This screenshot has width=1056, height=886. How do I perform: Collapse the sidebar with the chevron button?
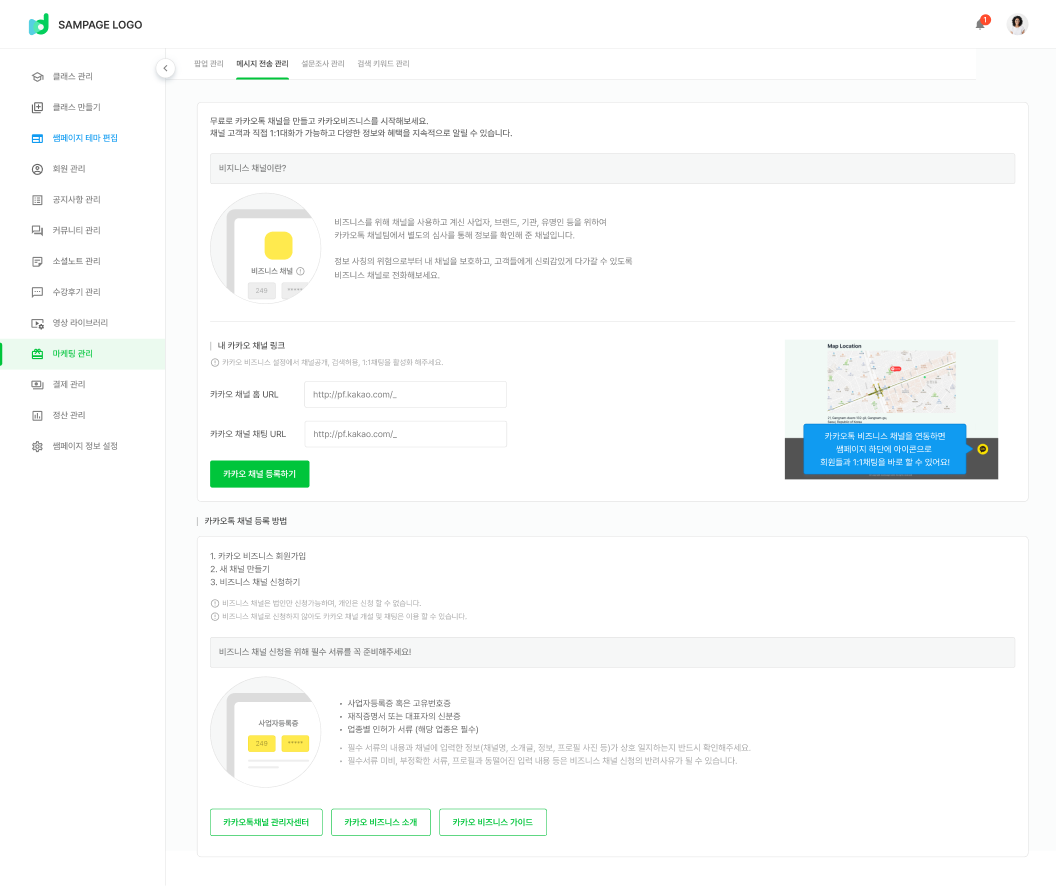[x=166, y=68]
